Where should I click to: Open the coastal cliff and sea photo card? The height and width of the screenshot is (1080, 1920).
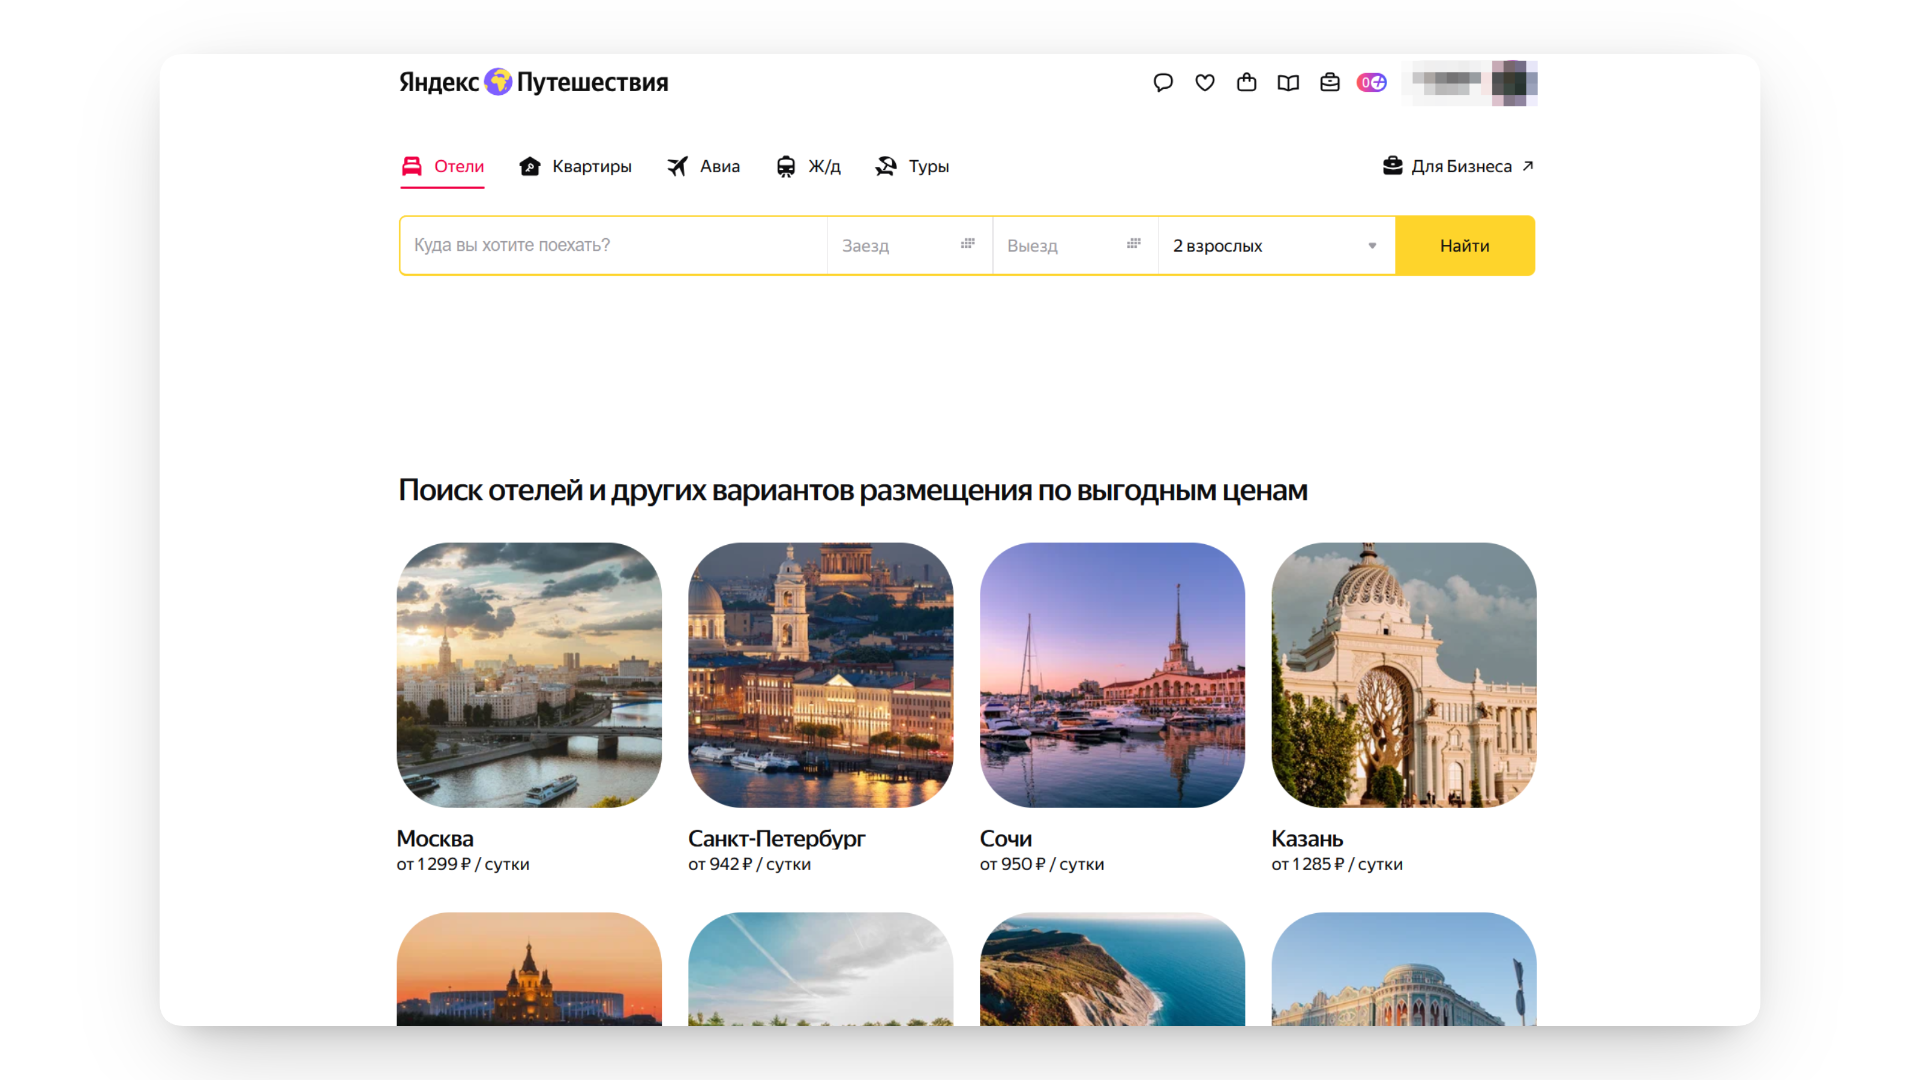(1113, 969)
